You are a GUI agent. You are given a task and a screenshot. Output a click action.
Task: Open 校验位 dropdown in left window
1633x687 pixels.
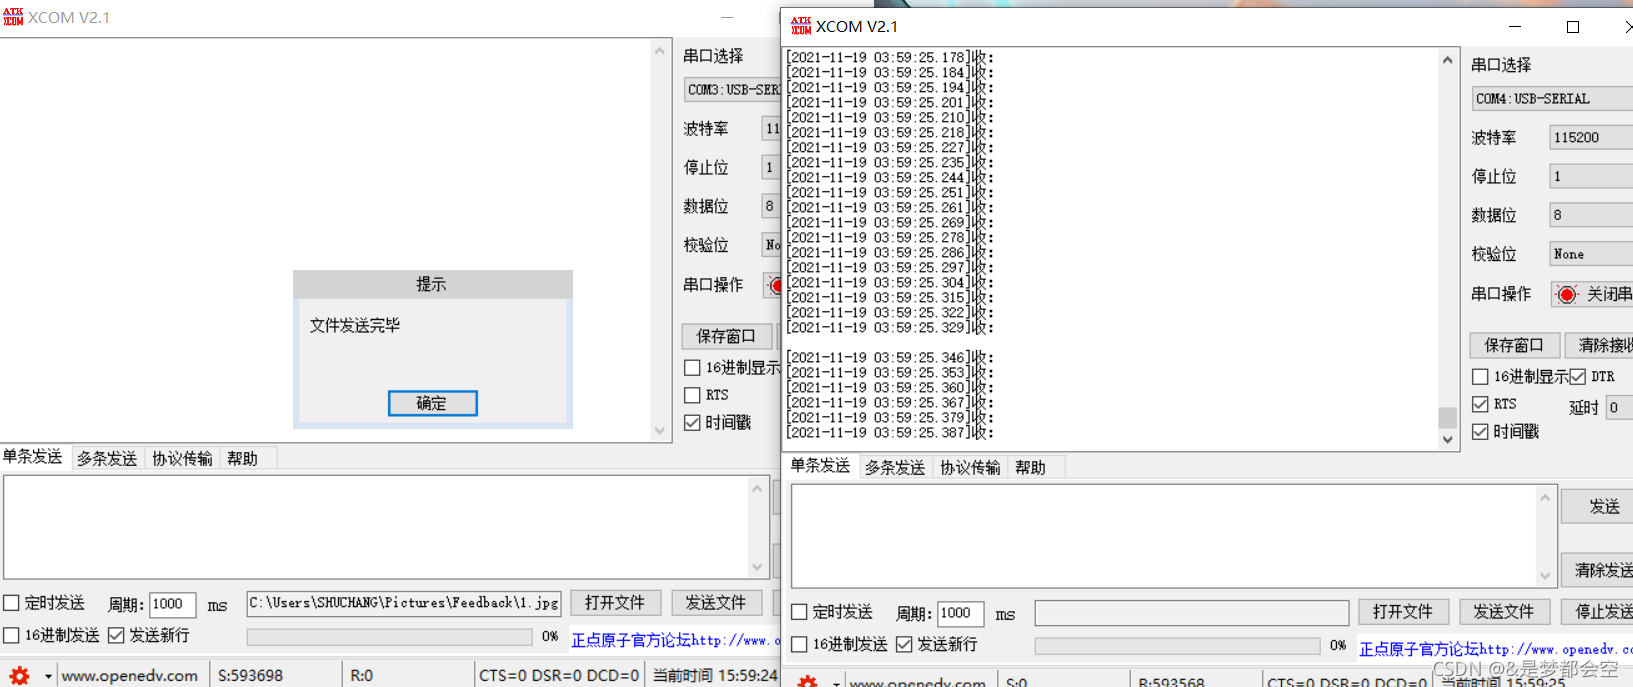pyautogui.click(x=771, y=245)
